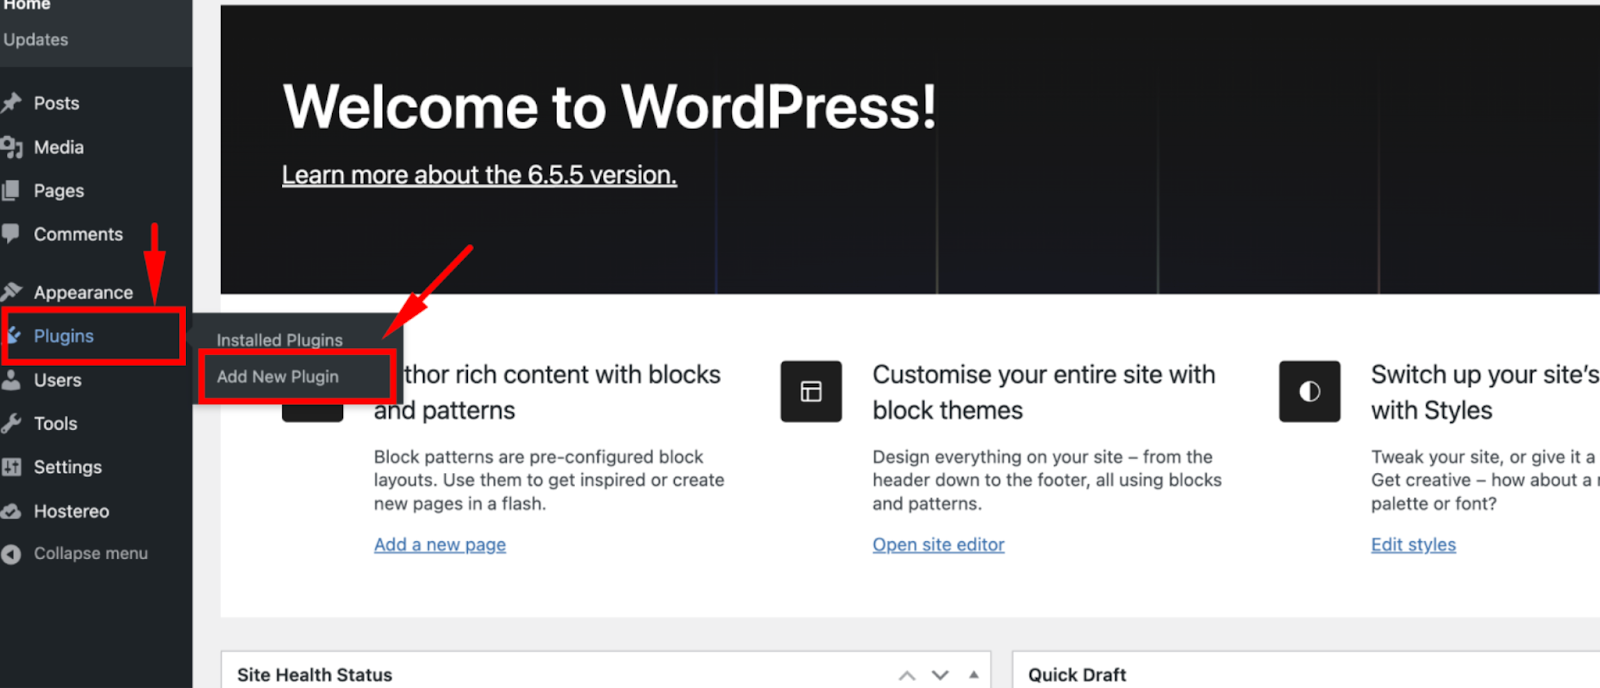Click the Settings sliders icon

[x=11, y=467]
